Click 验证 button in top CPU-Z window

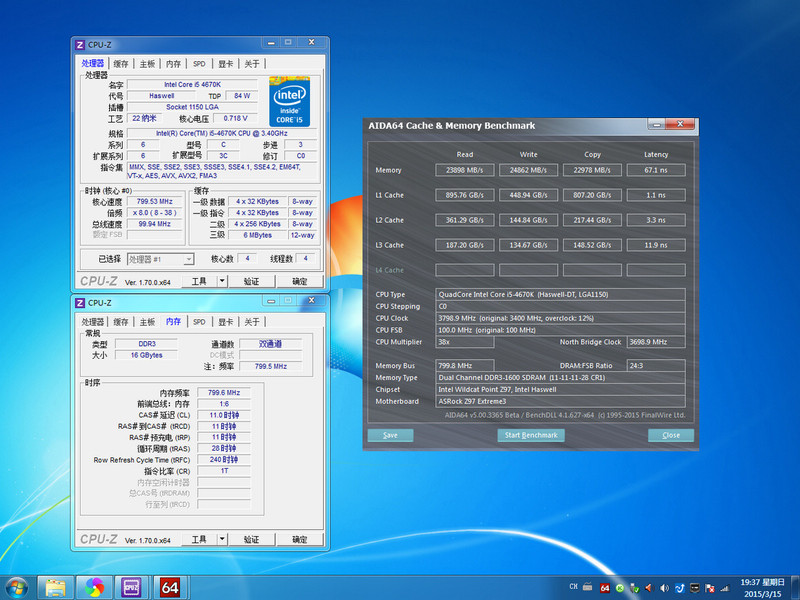pos(252,282)
